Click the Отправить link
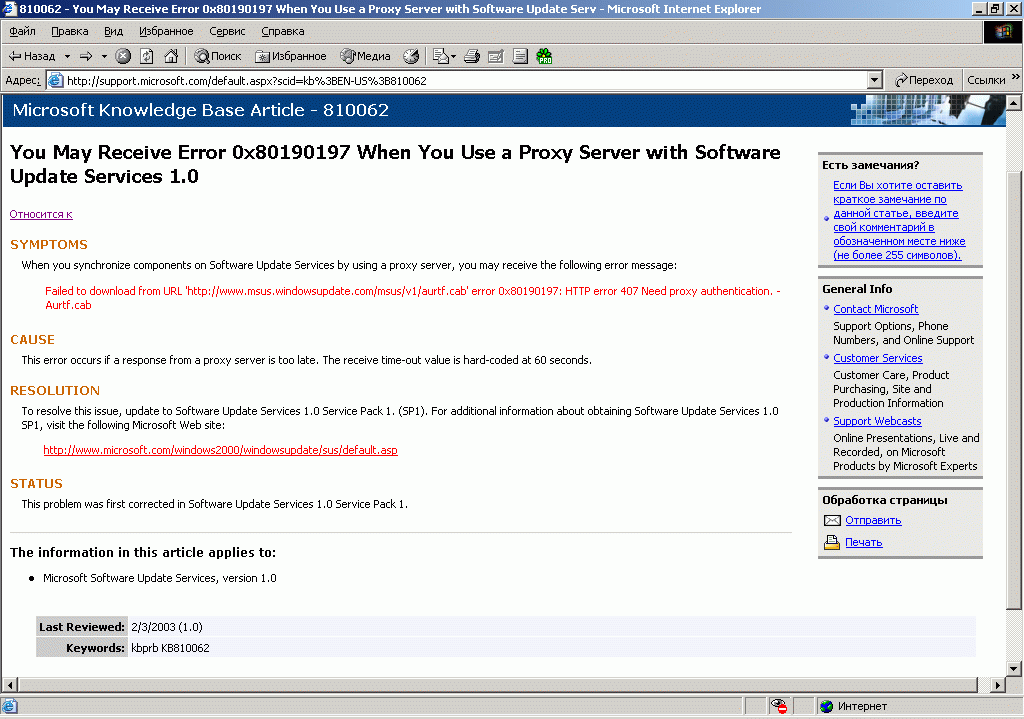The height and width of the screenshot is (719, 1024). point(872,520)
